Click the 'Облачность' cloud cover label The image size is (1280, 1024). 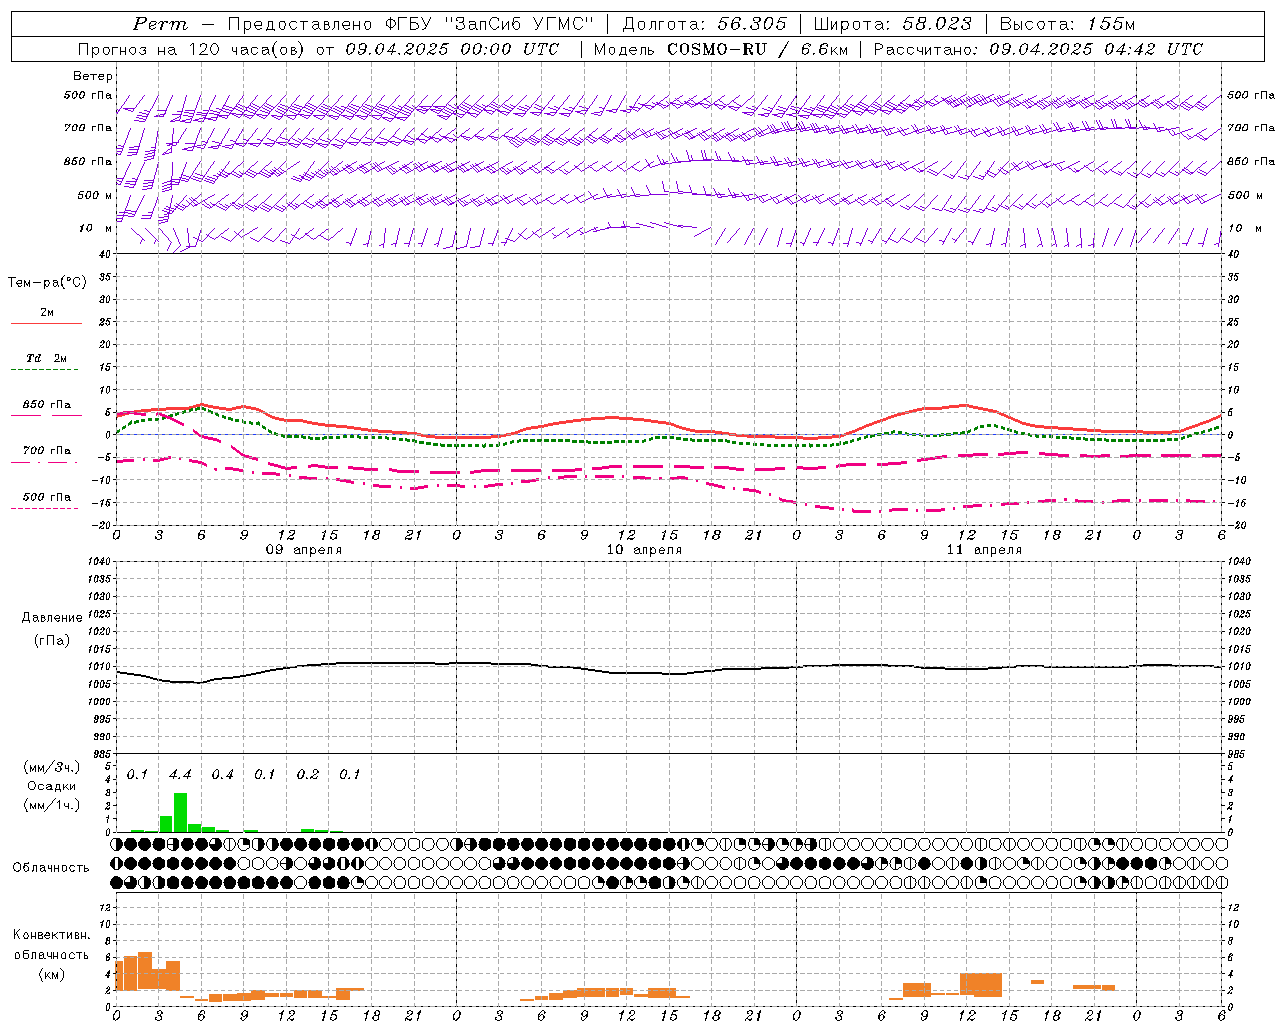tap(51, 868)
